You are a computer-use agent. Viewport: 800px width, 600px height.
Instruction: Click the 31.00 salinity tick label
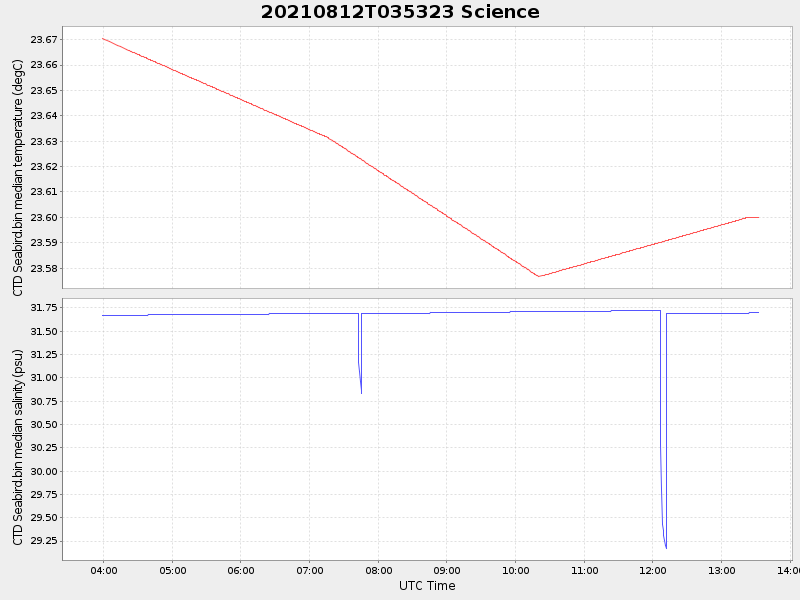[44, 378]
